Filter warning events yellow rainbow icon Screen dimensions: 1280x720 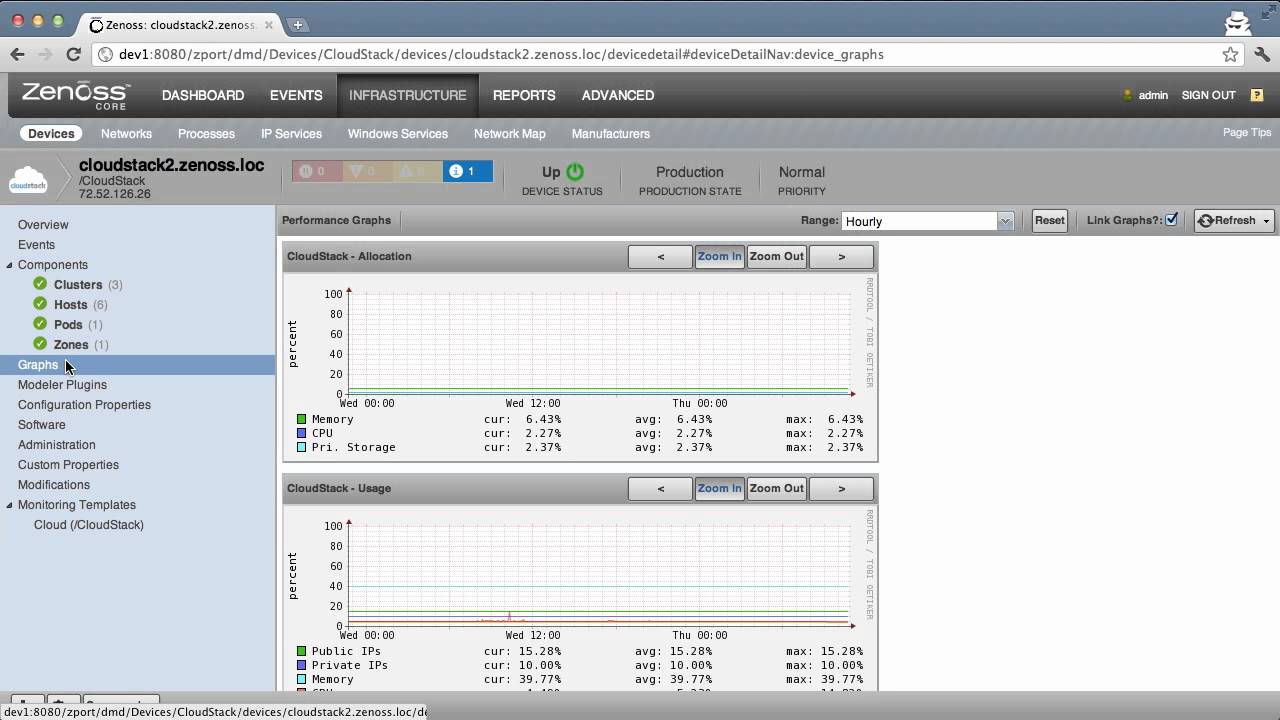pyautogui.click(x=417, y=171)
